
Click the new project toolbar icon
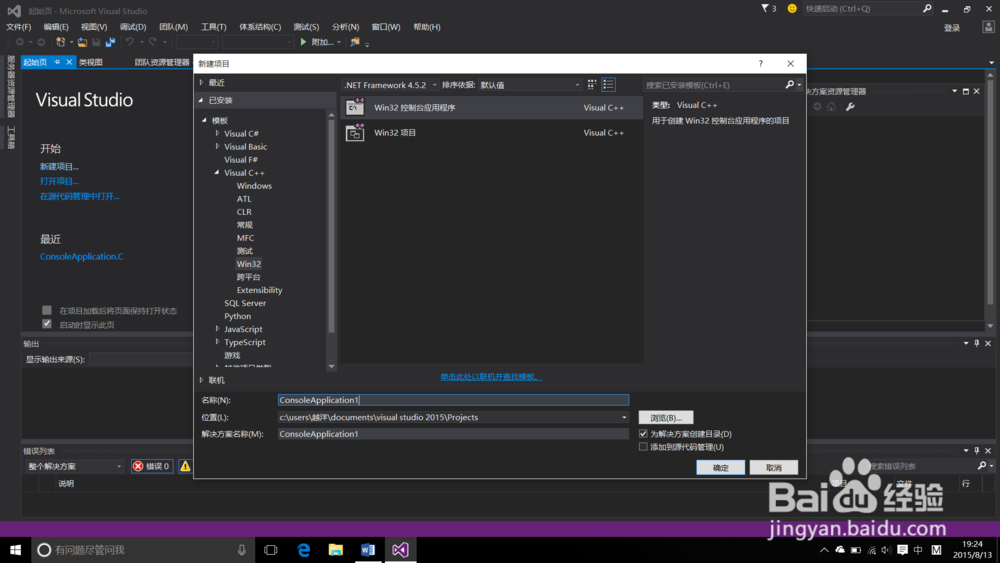click(61, 42)
